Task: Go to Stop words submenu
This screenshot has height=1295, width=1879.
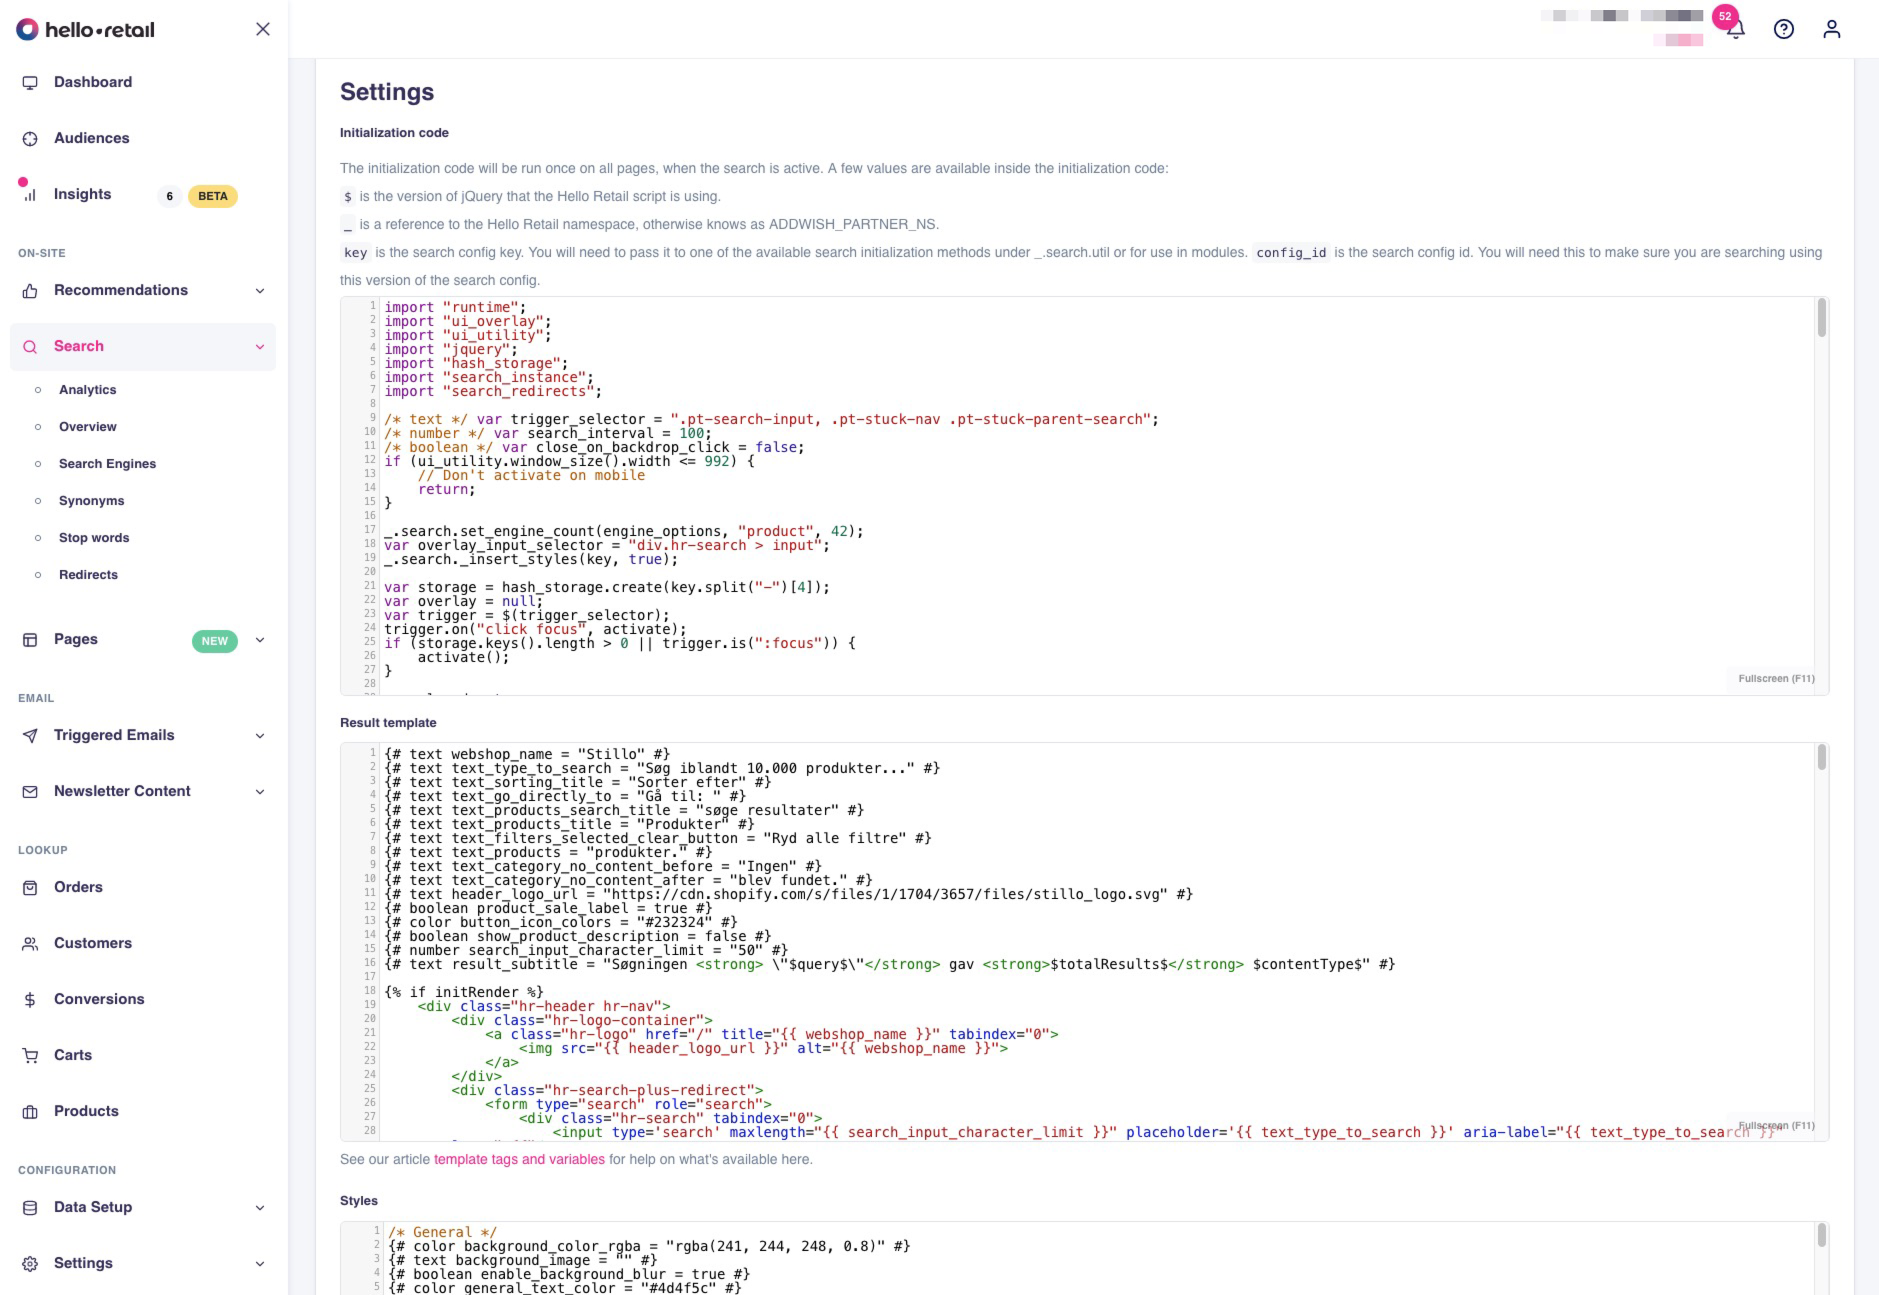Action: pos(94,538)
